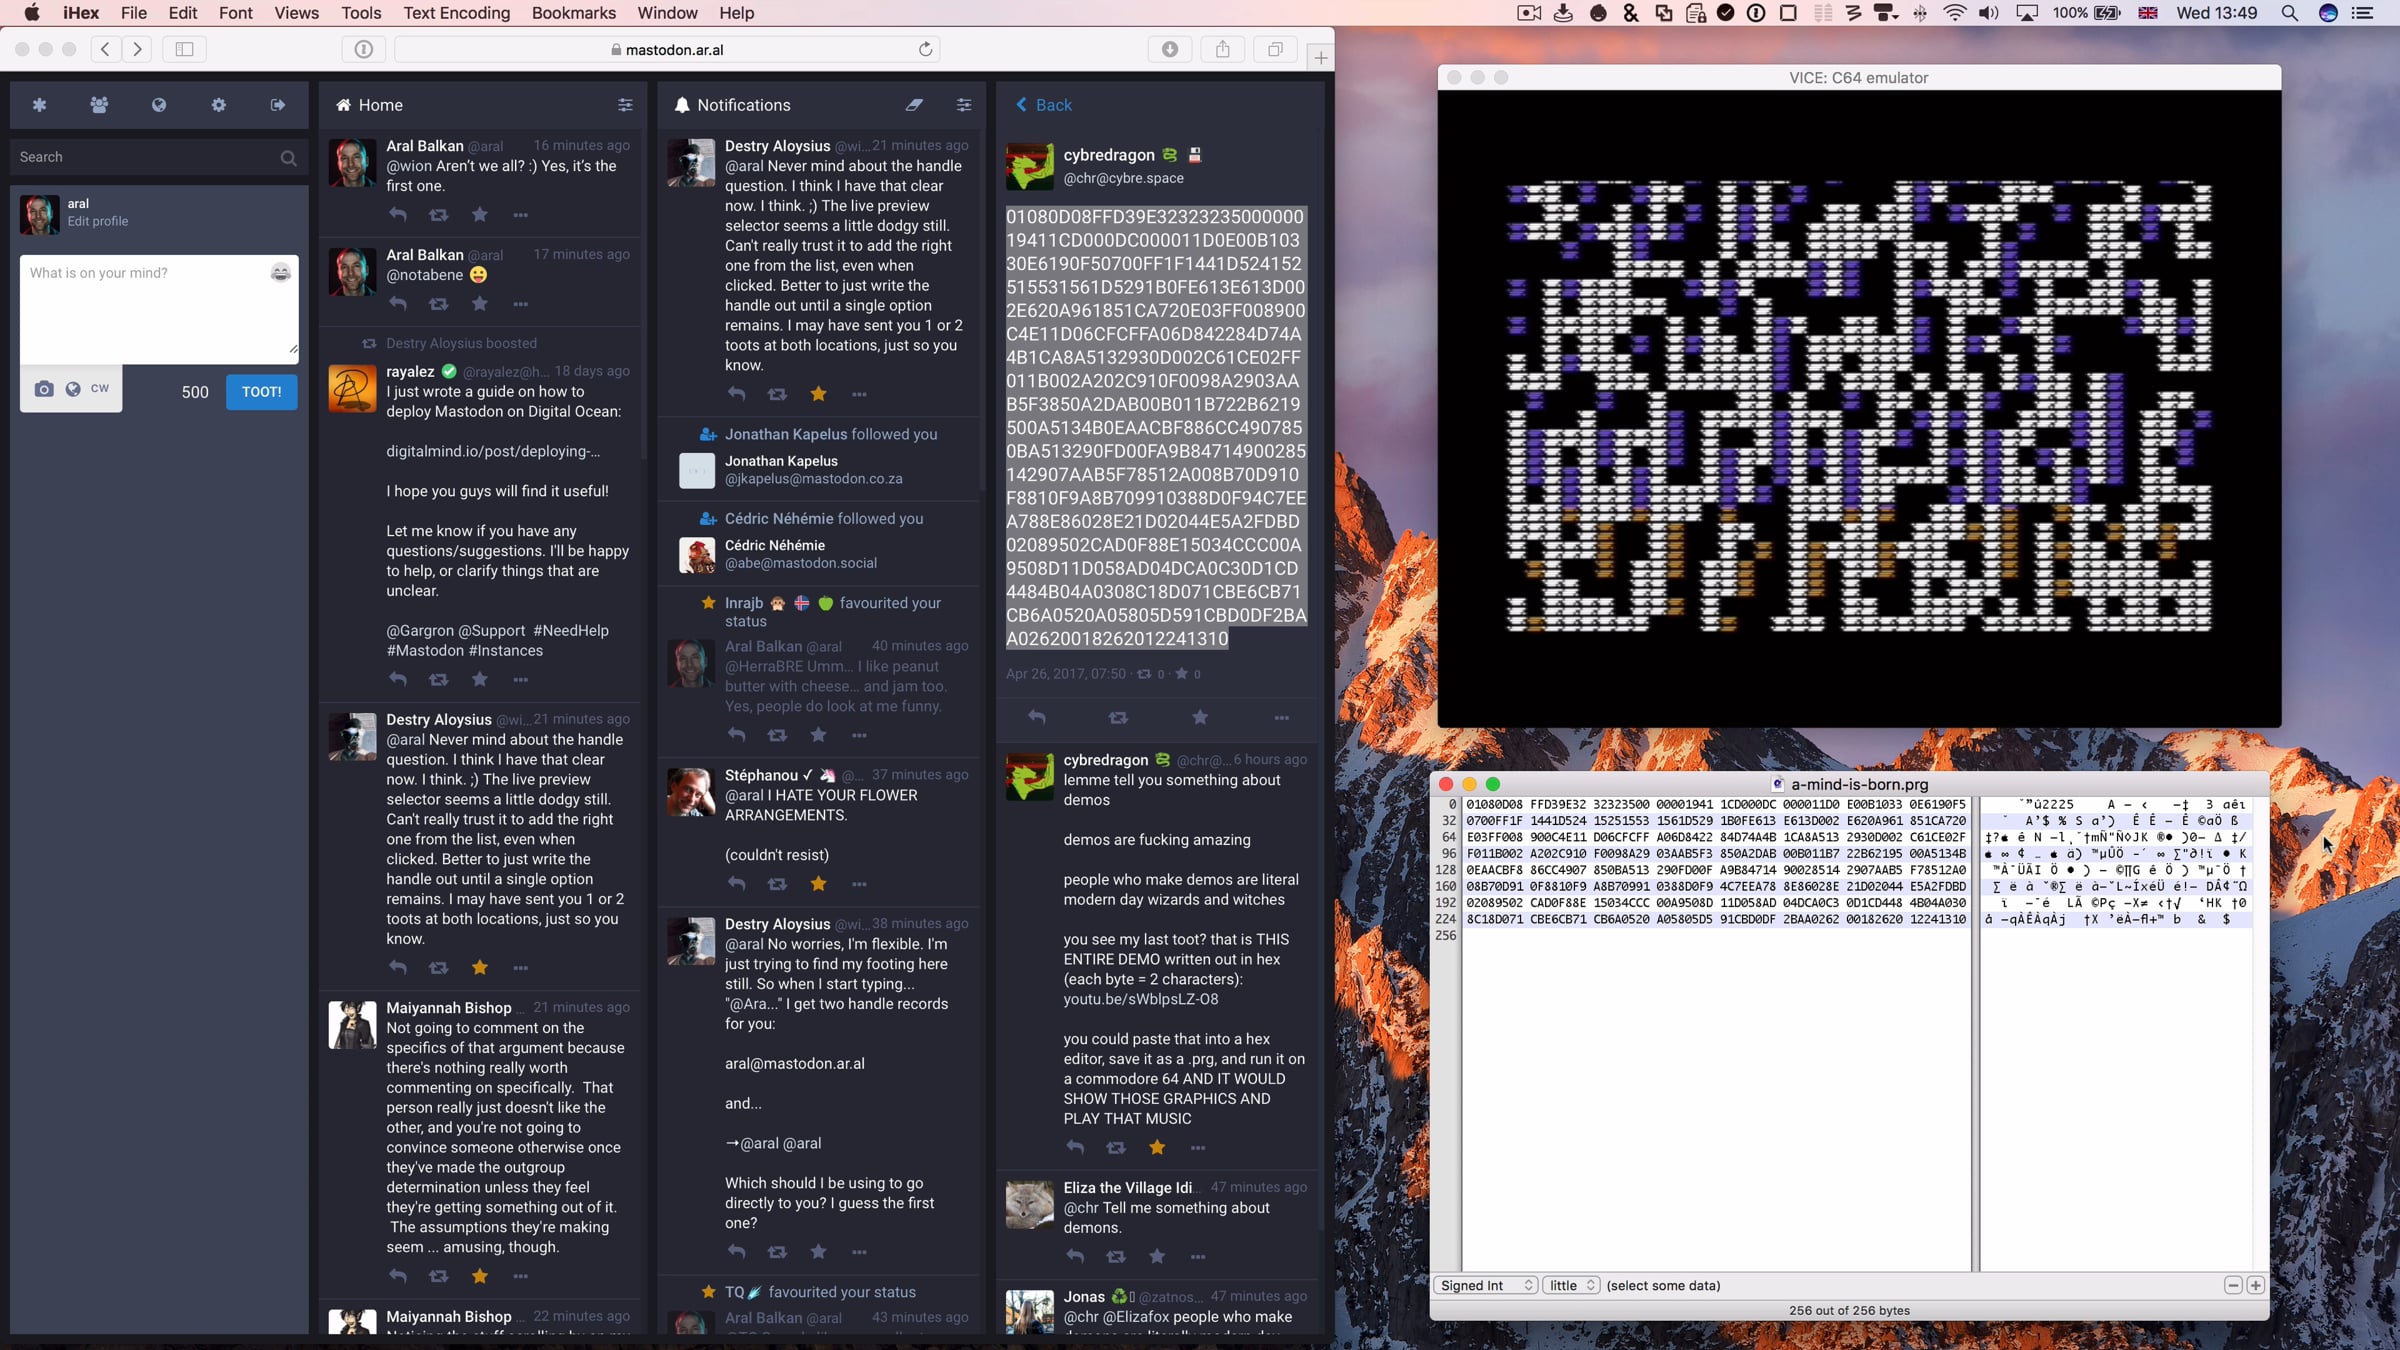The image size is (2400, 1350).
Task: Toggle the CW content warning button
Action: point(100,389)
